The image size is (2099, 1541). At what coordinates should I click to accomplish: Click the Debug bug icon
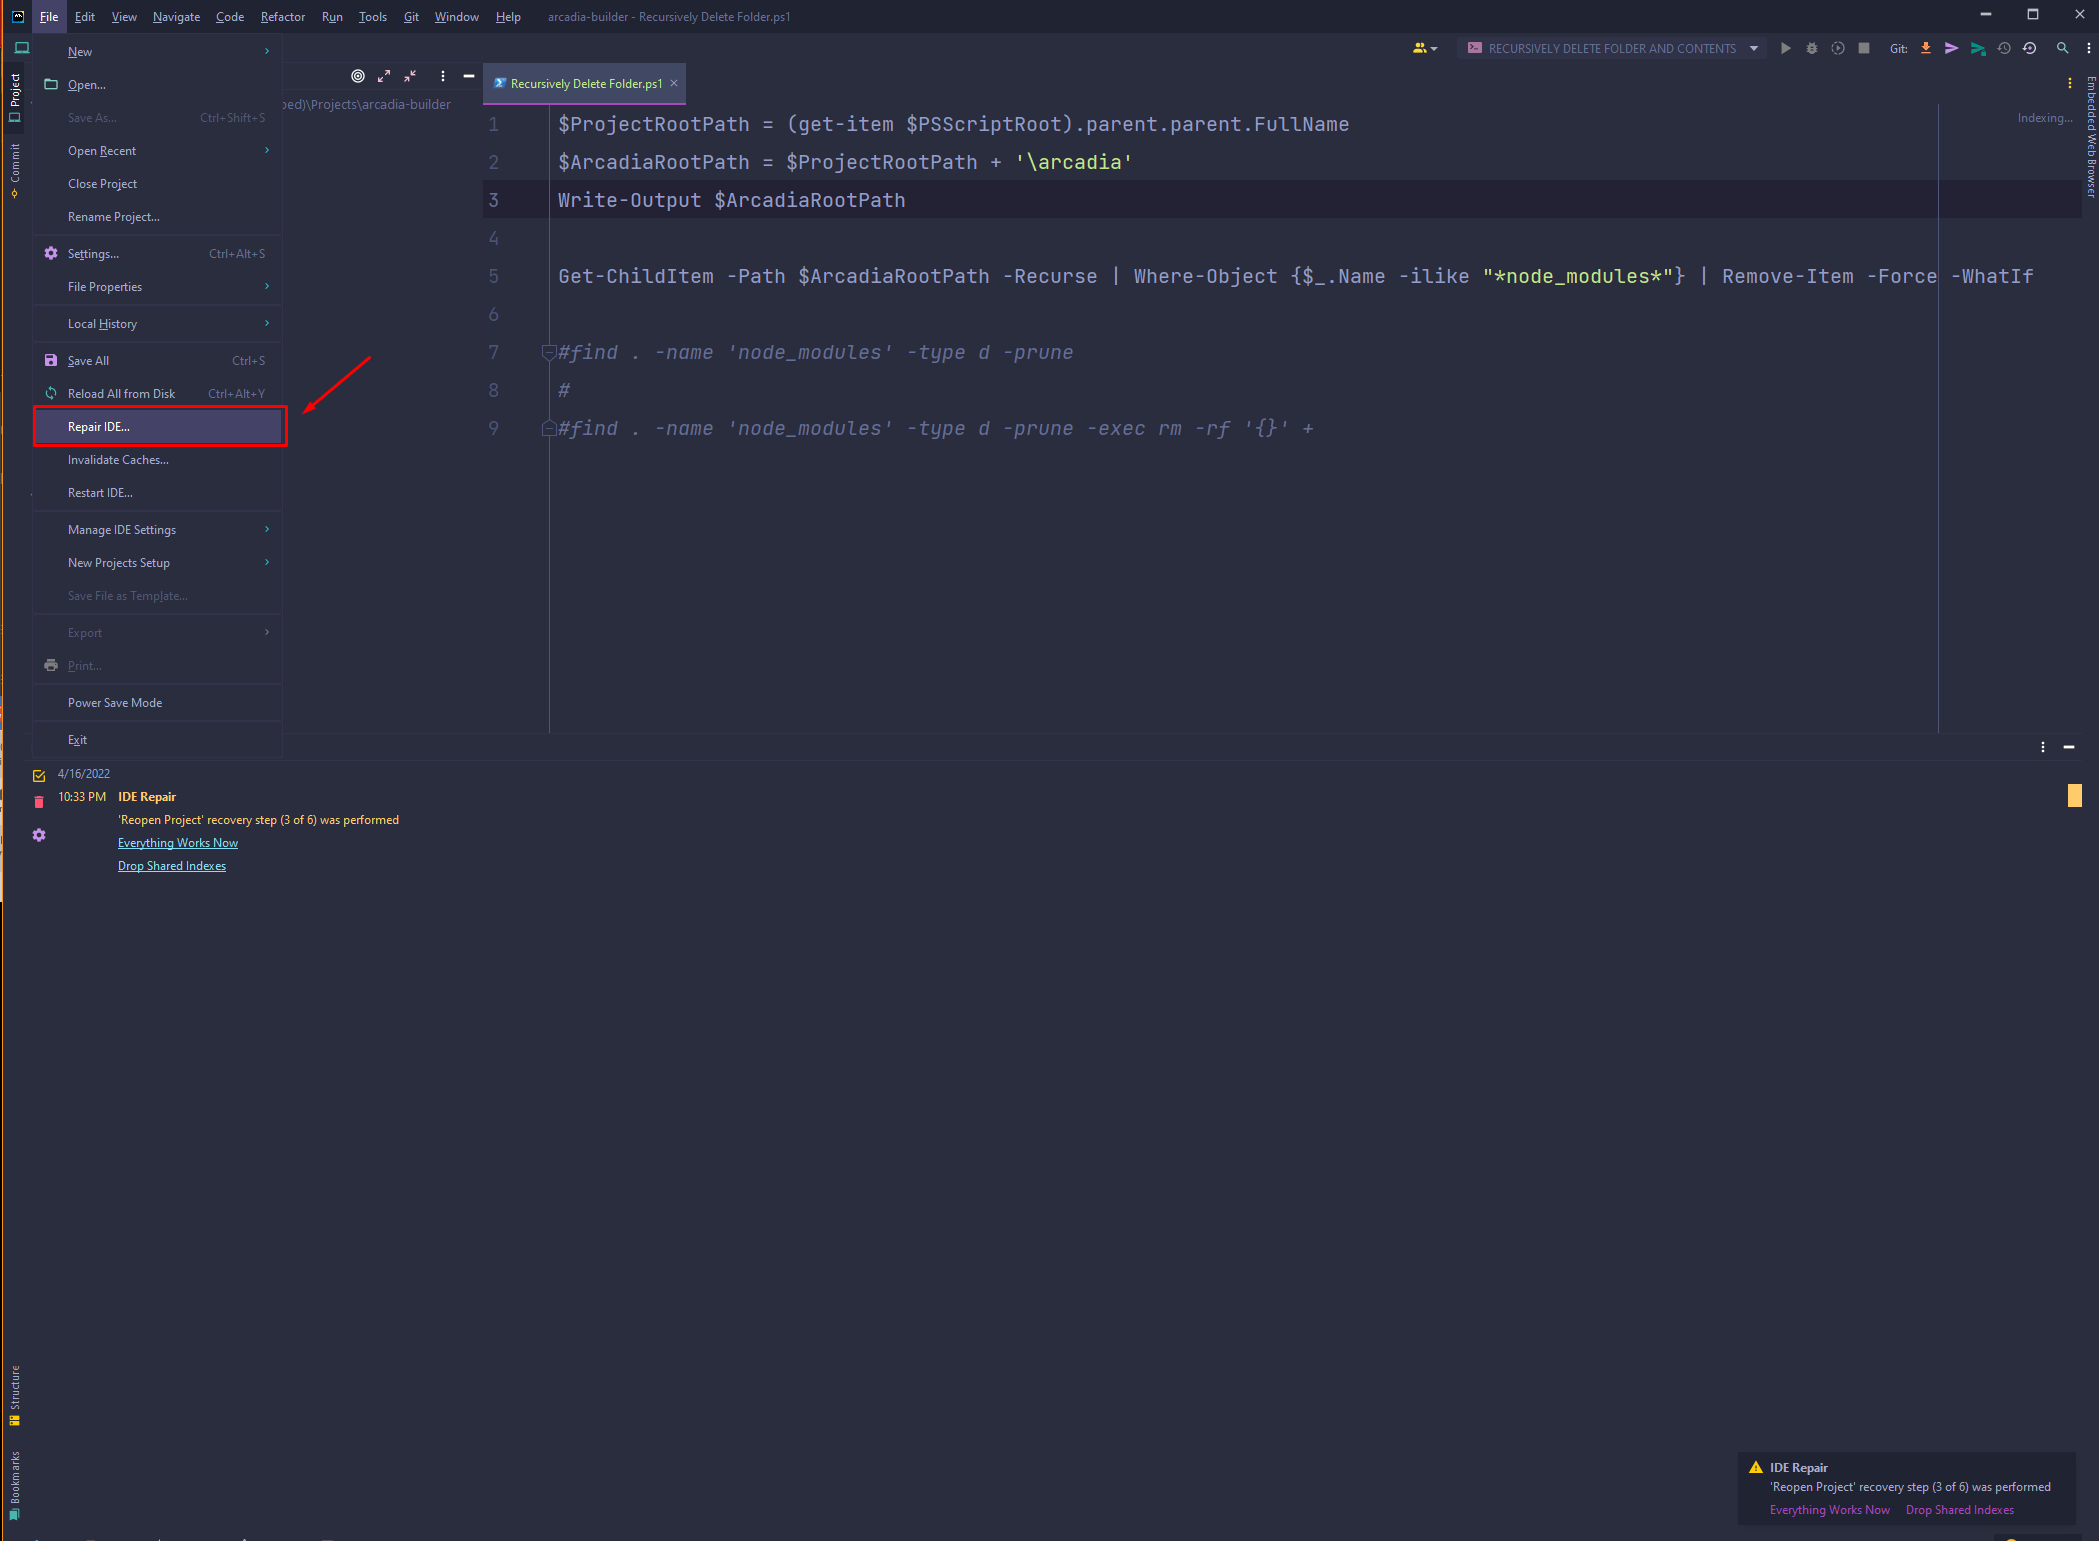[x=1811, y=48]
